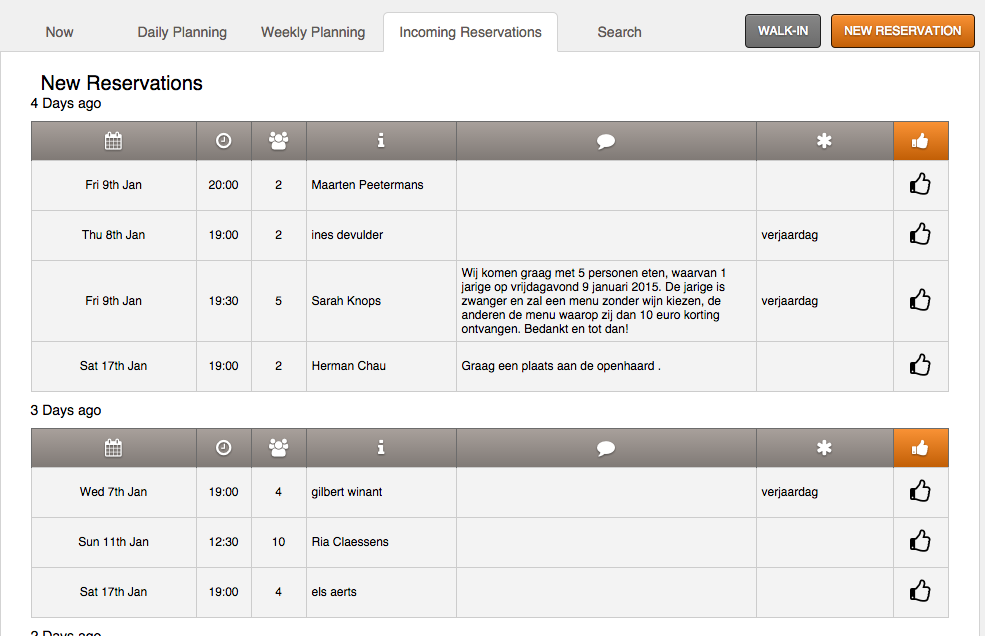Approve Ria Claessens reservation thumbs-up
Image resolution: width=985 pixels, height=636 pixels.
pyautogui.click(x=920, y=542)
